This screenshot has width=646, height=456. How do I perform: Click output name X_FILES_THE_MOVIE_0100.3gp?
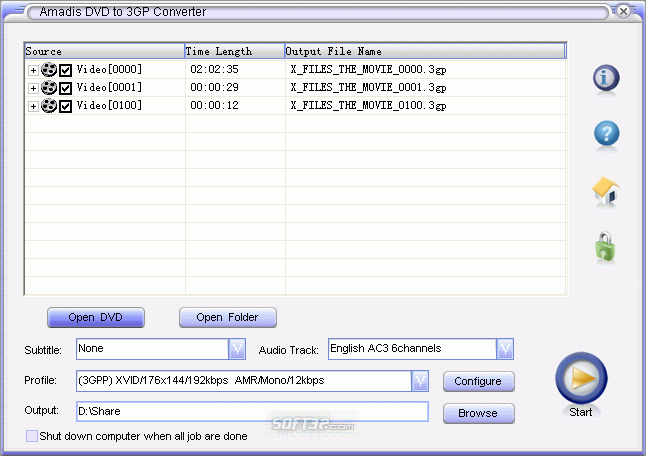point(368,105)
